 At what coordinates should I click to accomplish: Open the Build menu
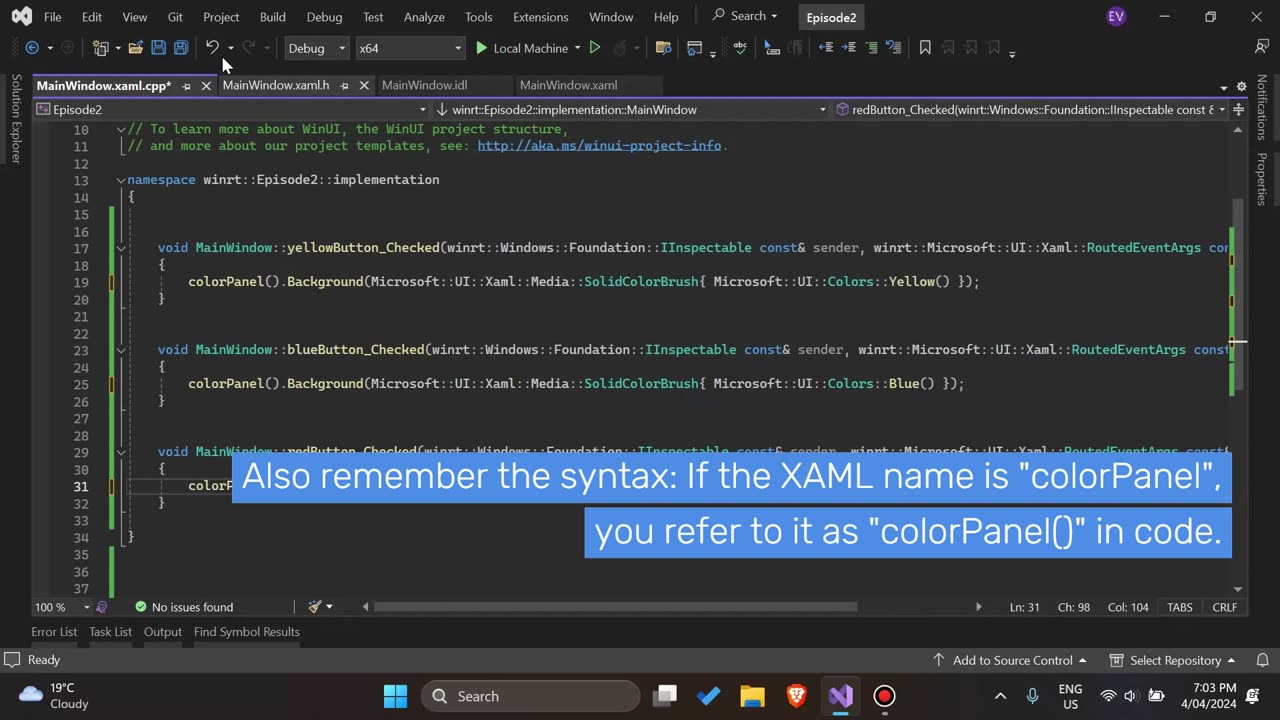point(272,17)
